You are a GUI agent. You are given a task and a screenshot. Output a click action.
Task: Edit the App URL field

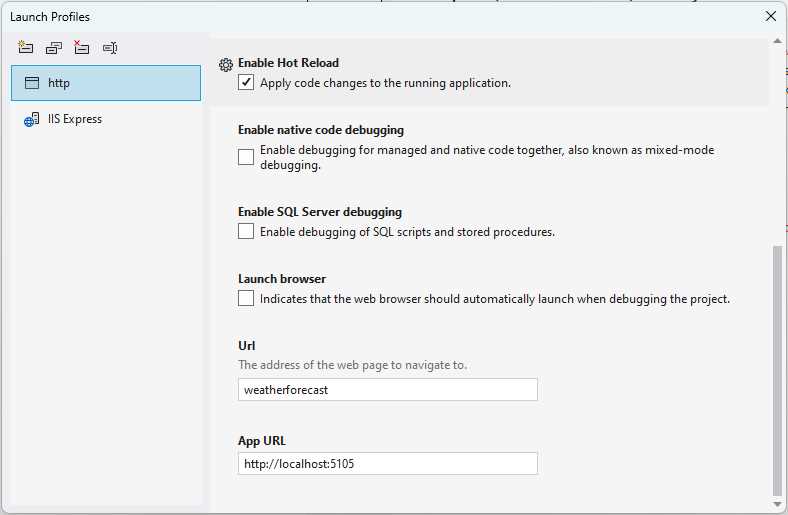[388, 463]
